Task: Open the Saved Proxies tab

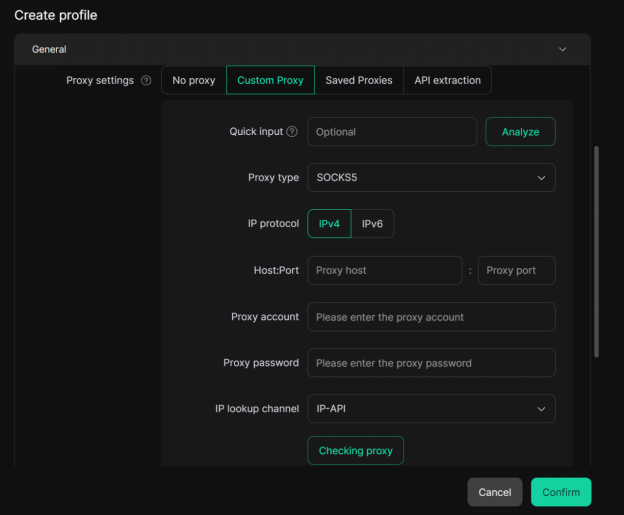Action: pyautogui.click(x=359, y=81)
